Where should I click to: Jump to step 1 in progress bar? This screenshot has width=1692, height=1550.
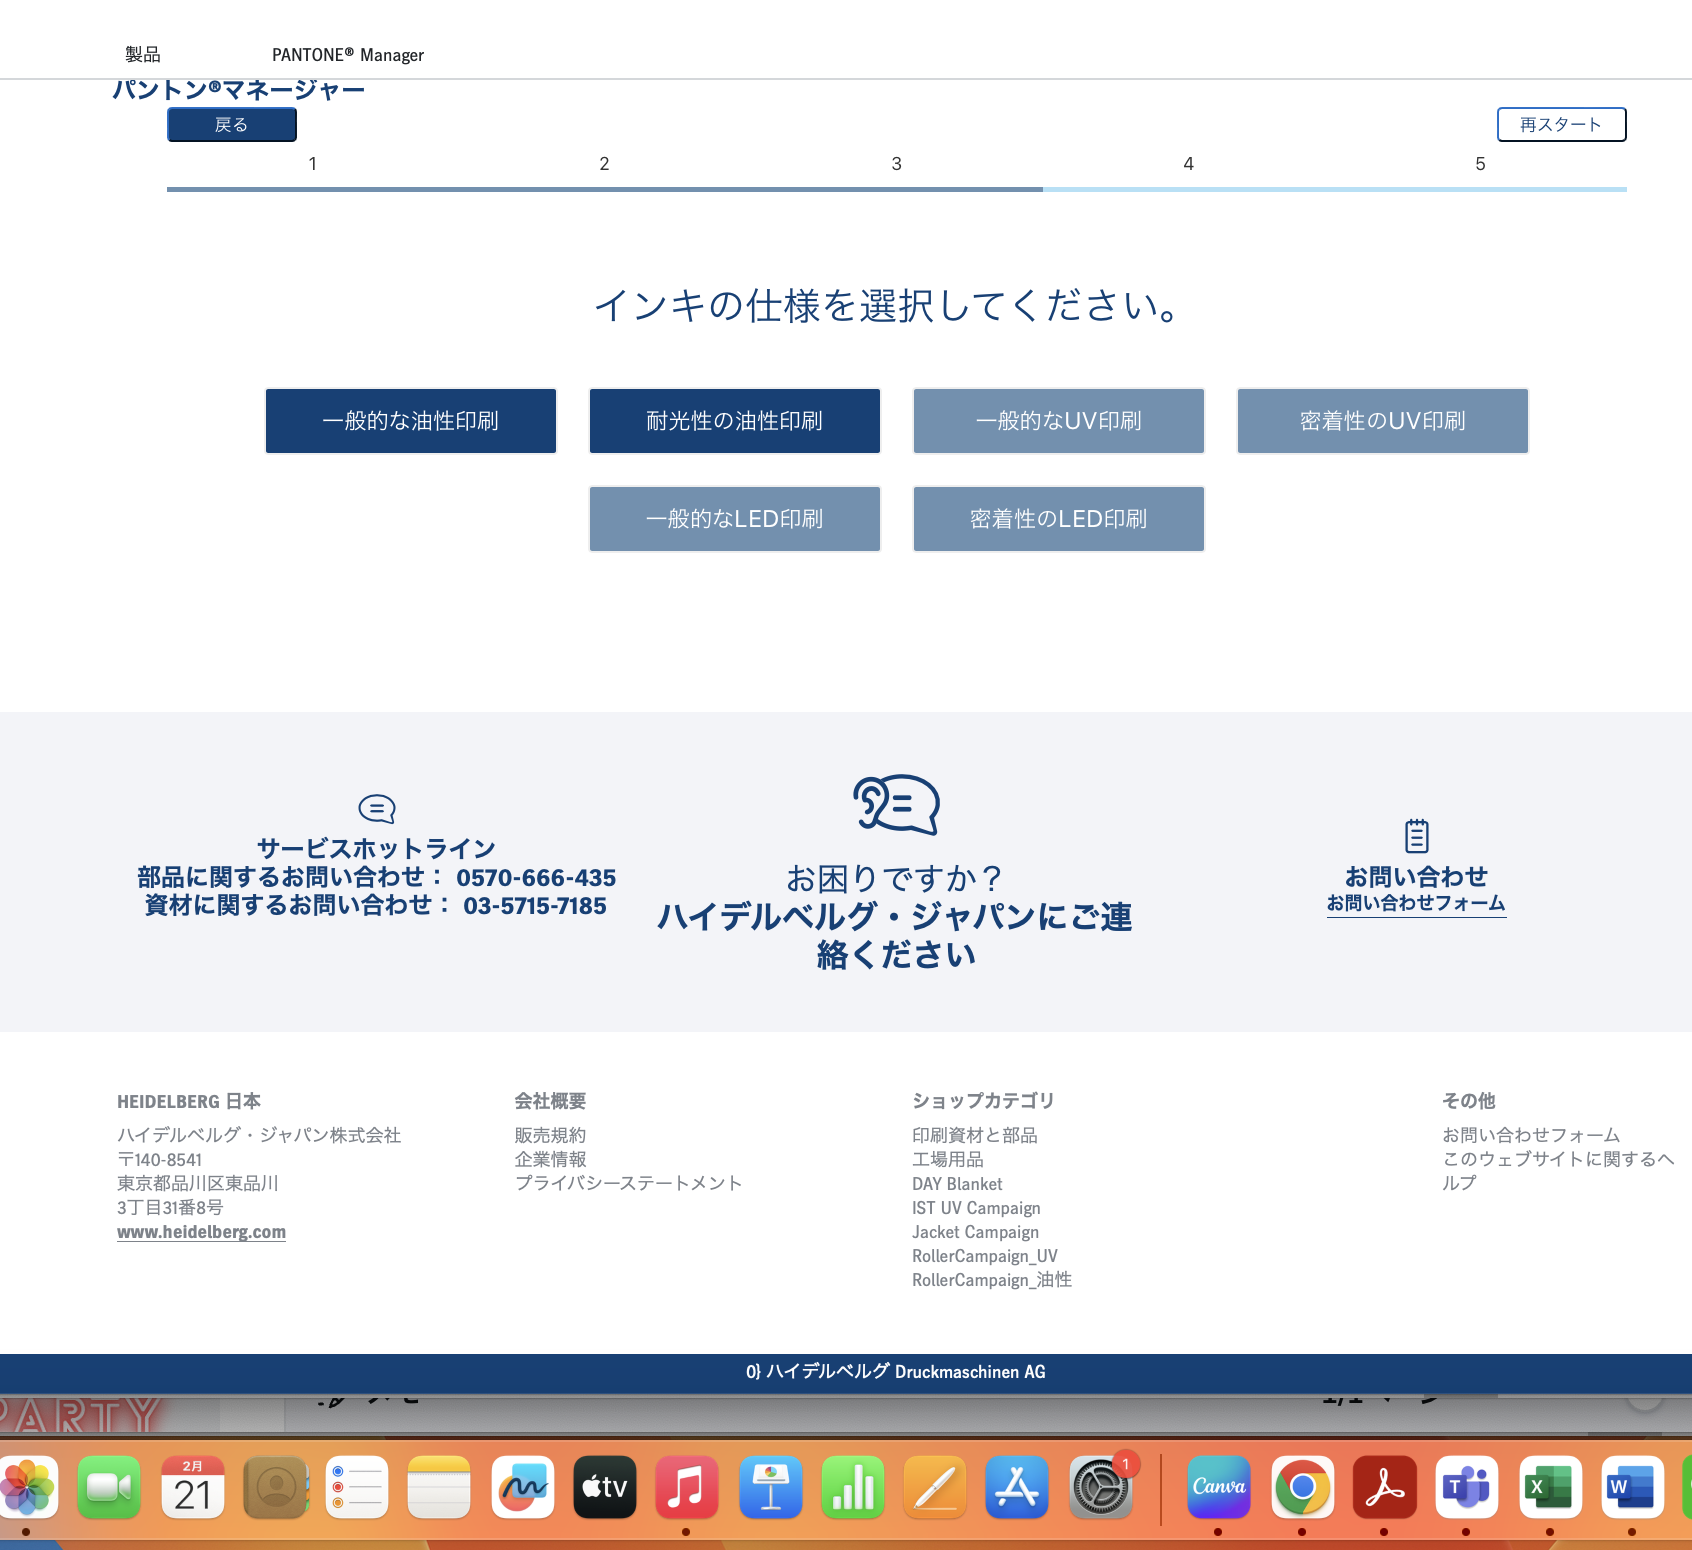point(313,164)
